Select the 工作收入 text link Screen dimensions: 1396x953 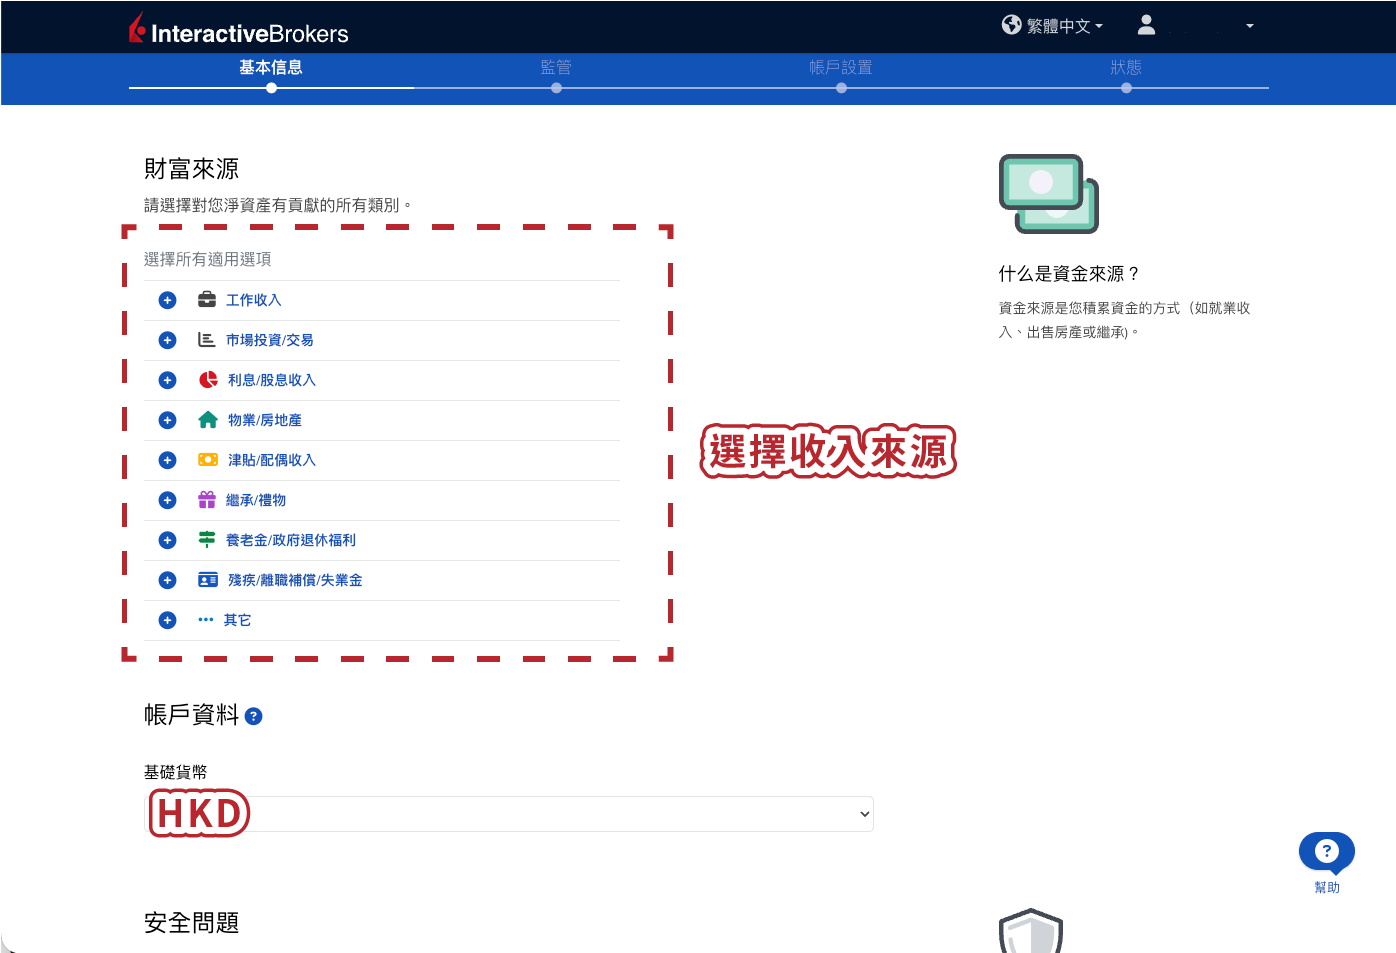[x=254, y=300]
